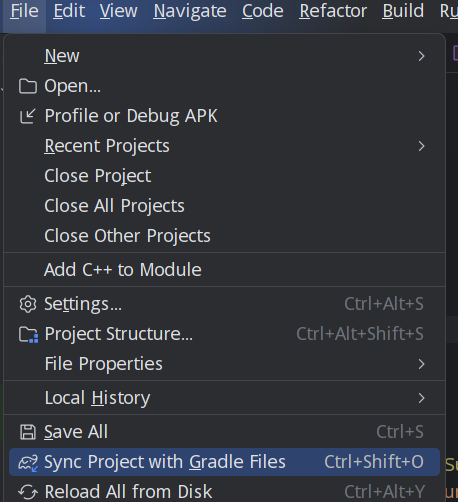Expand the File Properties submenu chevron
The width and height of the screenshot is (458, 502).
[x=421, y=364]
